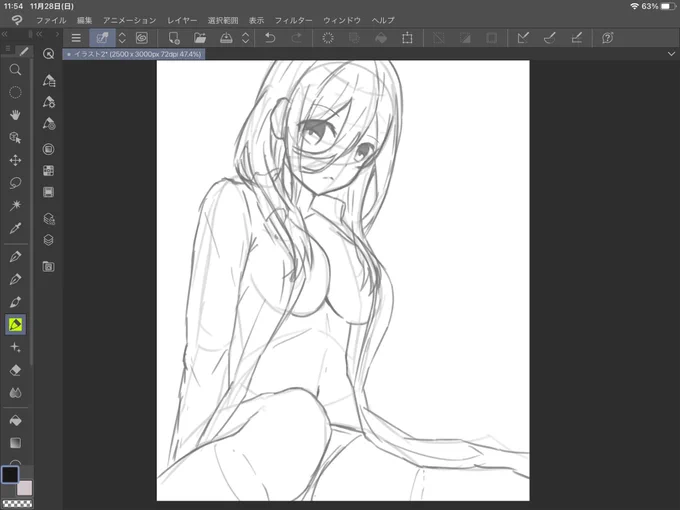Select the Move layer tool
This screenshot has width=680, height=510.
(x=15, y=160)
